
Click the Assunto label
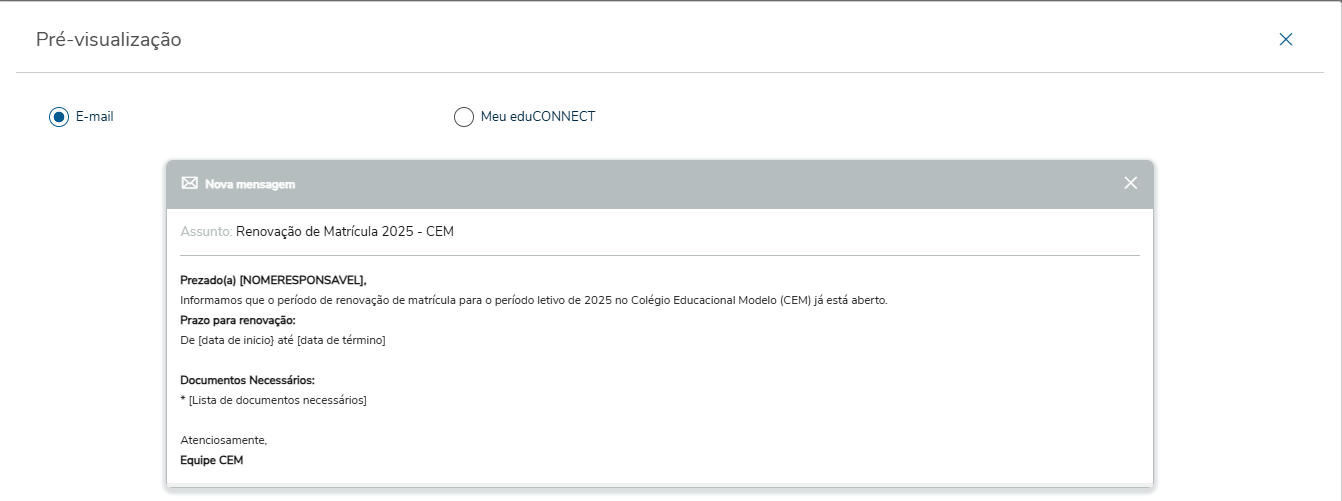point(205,232)
